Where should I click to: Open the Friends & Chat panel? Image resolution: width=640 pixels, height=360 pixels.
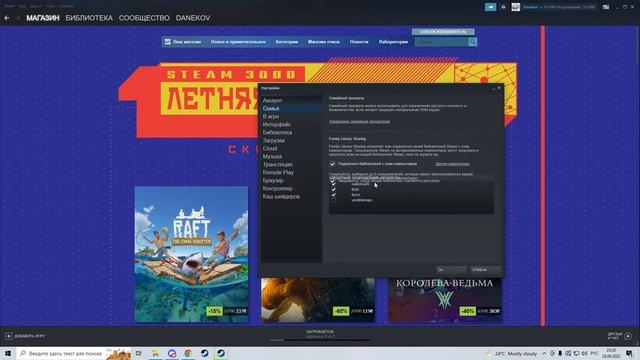coord(619,336)
